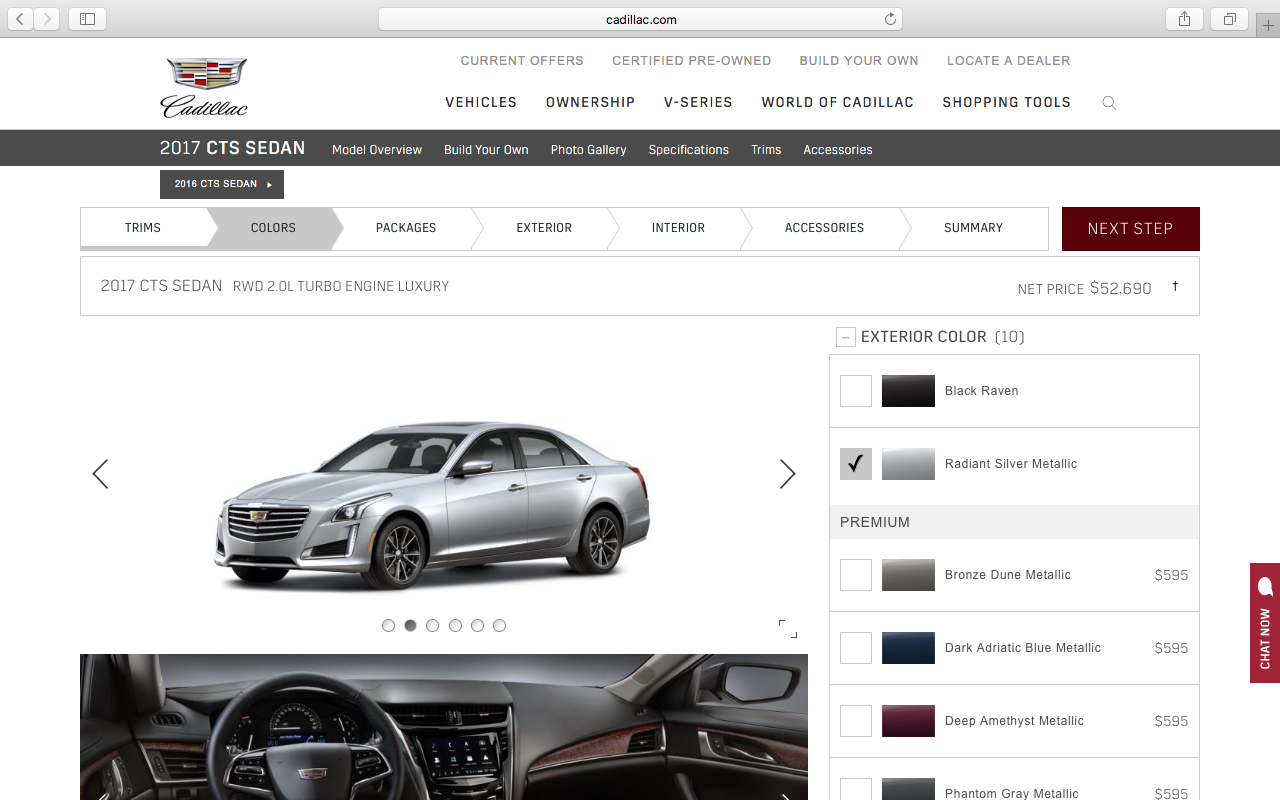Check the Bronze Dune Metallic box
This screenshot has width=1280, height=800.
coord(856,575)
